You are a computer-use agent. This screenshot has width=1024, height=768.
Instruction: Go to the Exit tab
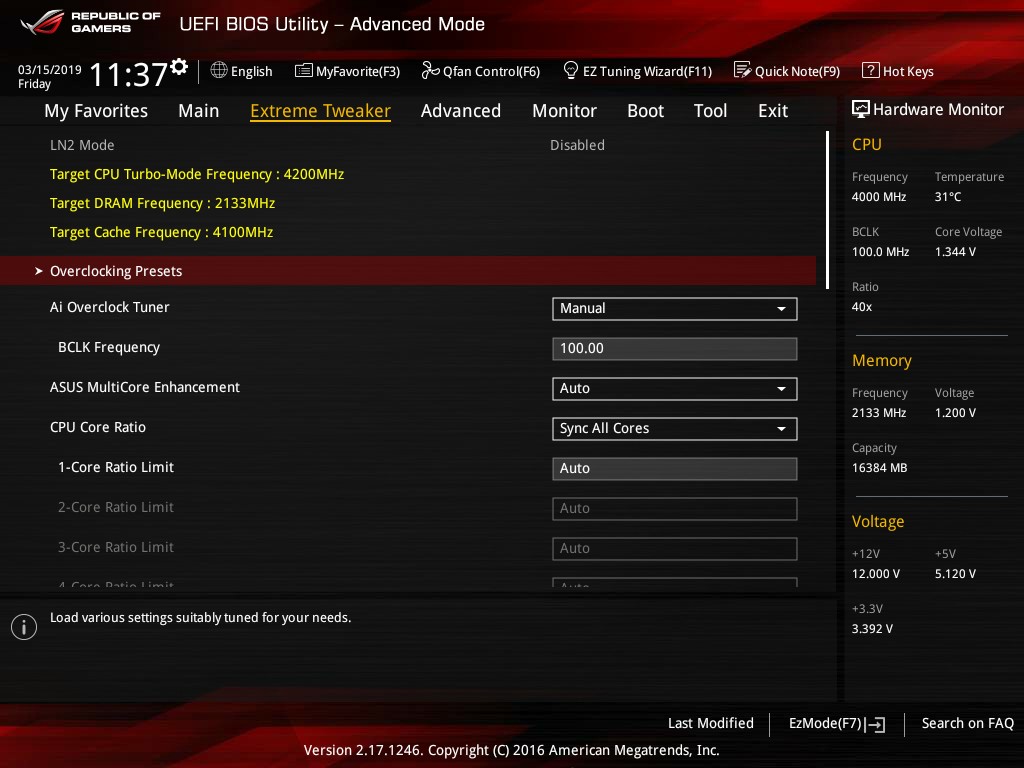[x=773, y=110]
